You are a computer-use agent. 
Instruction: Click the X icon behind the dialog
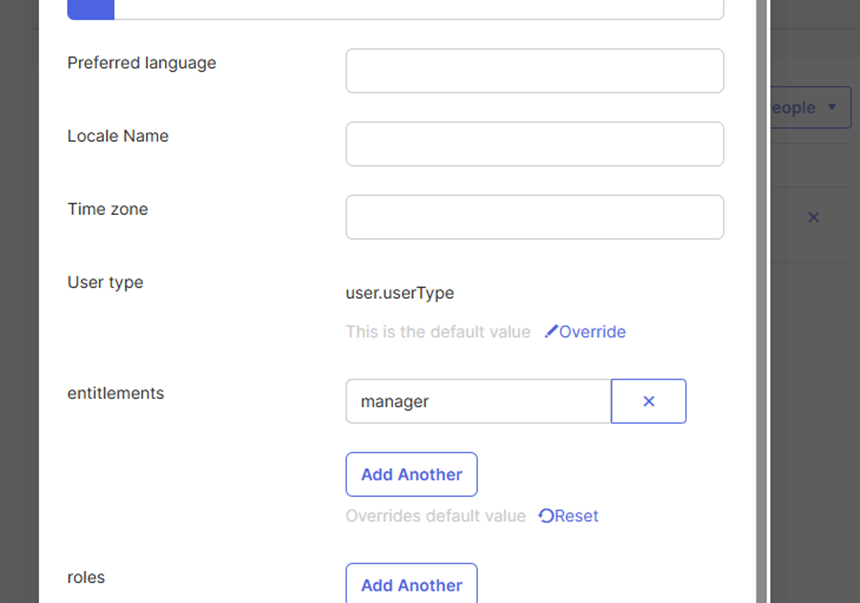[x=813, y=217]
